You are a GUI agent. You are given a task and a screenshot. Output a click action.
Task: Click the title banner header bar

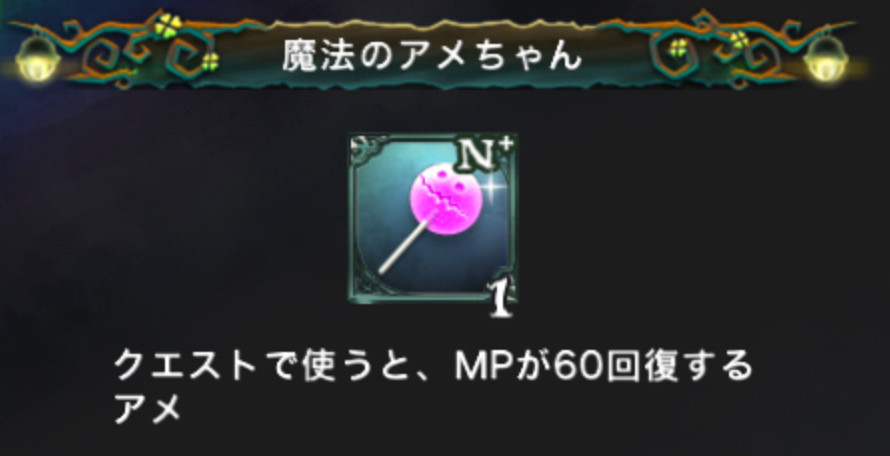coord(433,55)
